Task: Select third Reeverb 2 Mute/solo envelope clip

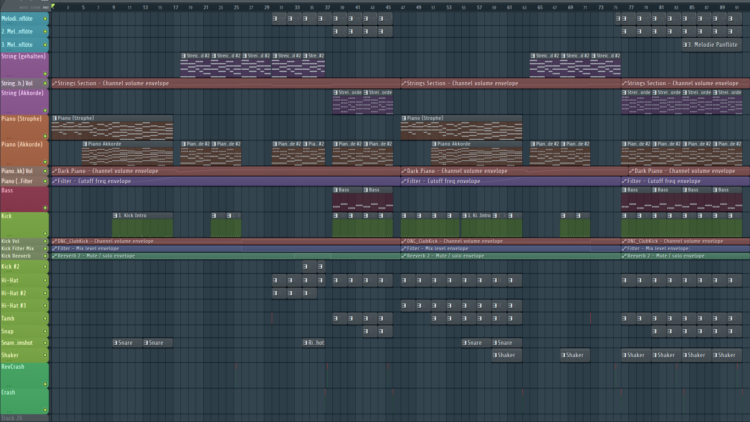Action: tap(685, 256)
